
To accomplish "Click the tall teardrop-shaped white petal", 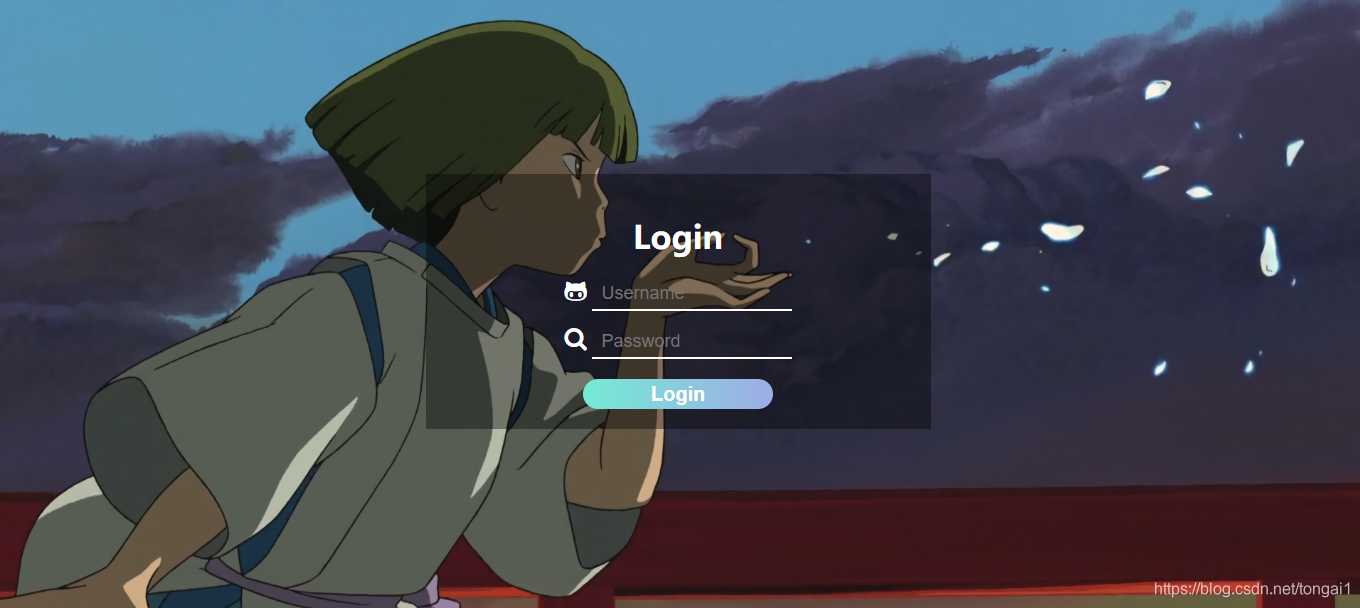I will click(1269, 250).
